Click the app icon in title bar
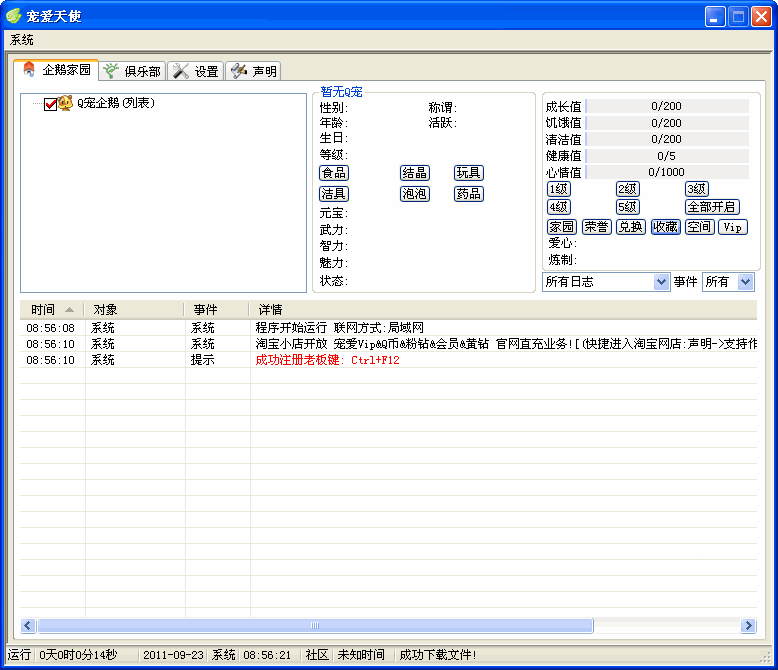The width and height of the screenshot is (778, 670). pos(14,16)
